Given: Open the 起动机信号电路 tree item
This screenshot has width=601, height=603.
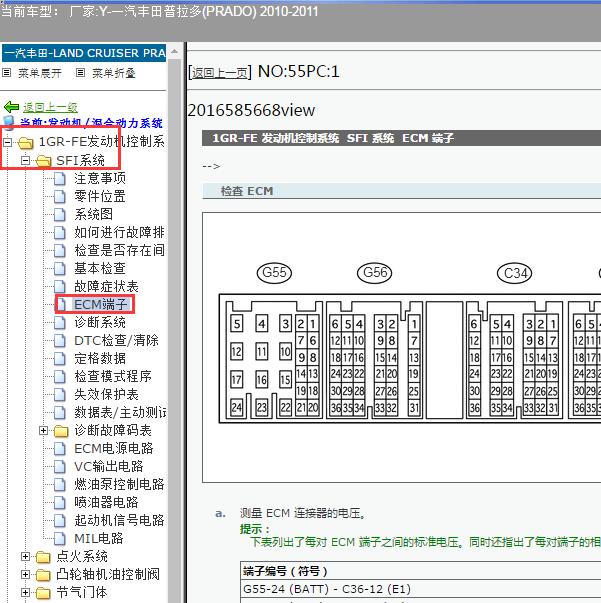Looking at the screenshot, I should point(119,520).
